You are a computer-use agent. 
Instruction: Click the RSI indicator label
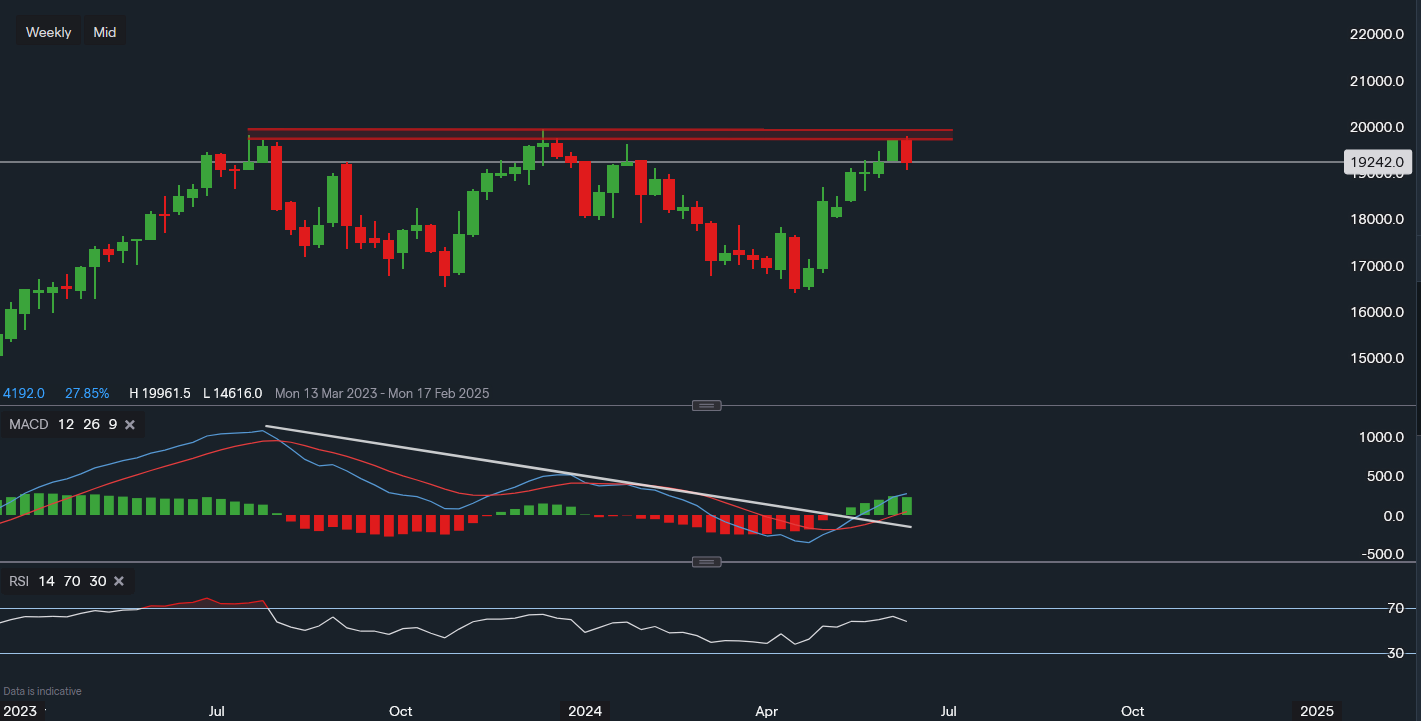pyautogui.click(x=20, y=581)
